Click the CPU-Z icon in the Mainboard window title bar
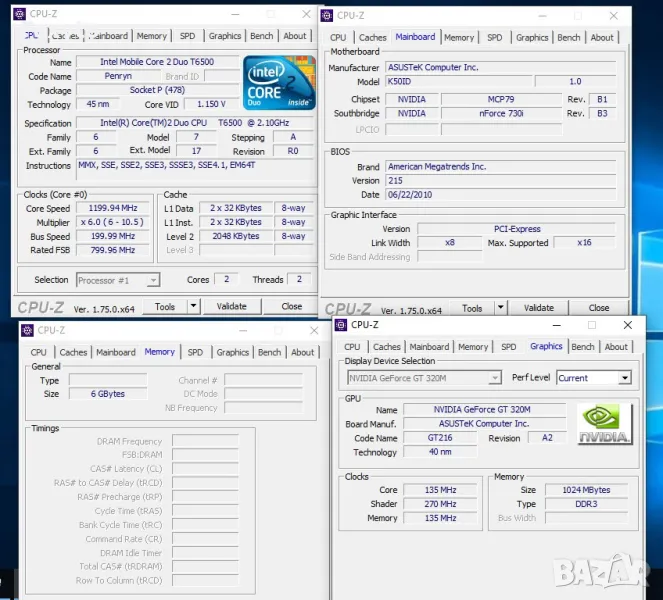663x600 pixels. pos(327,15)
